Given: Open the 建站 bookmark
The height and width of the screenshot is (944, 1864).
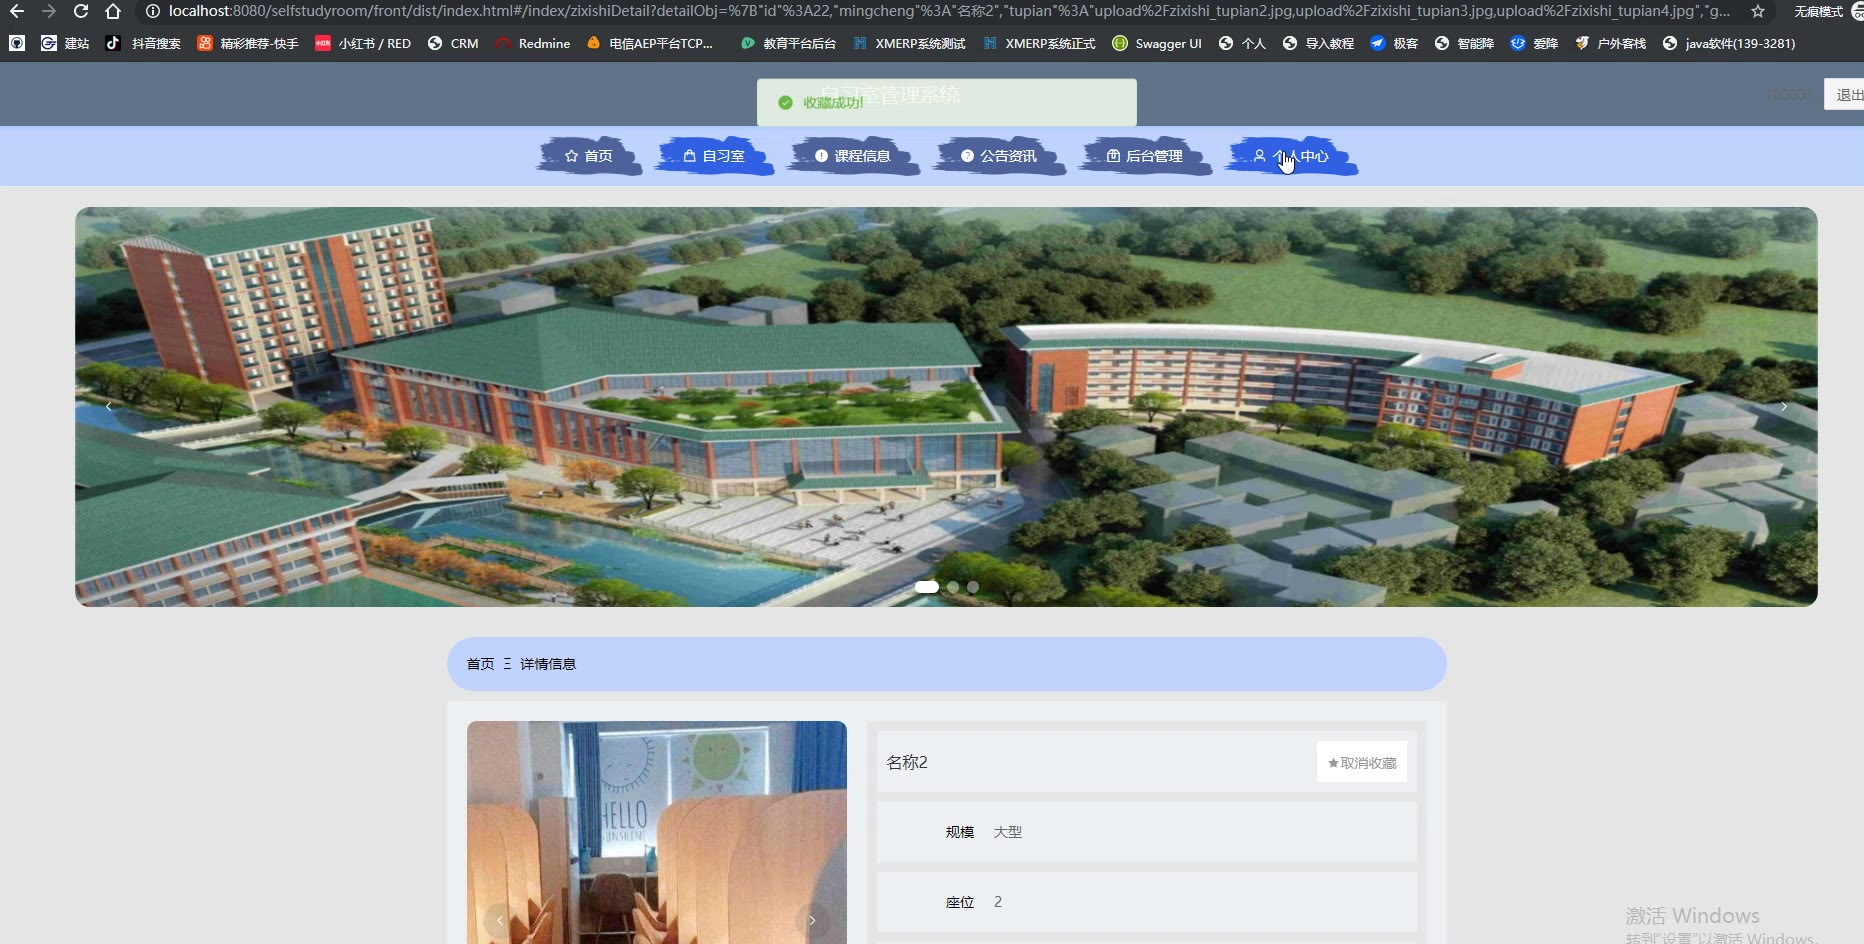Looking at the screenshot, I should [x=65, y=43].
